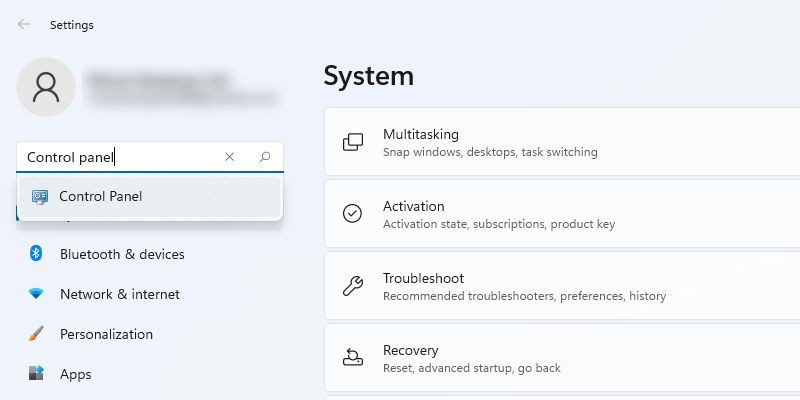Click the back arrow in the title bar
Viewport: 800px width, 400px height.
click(24, 25)
